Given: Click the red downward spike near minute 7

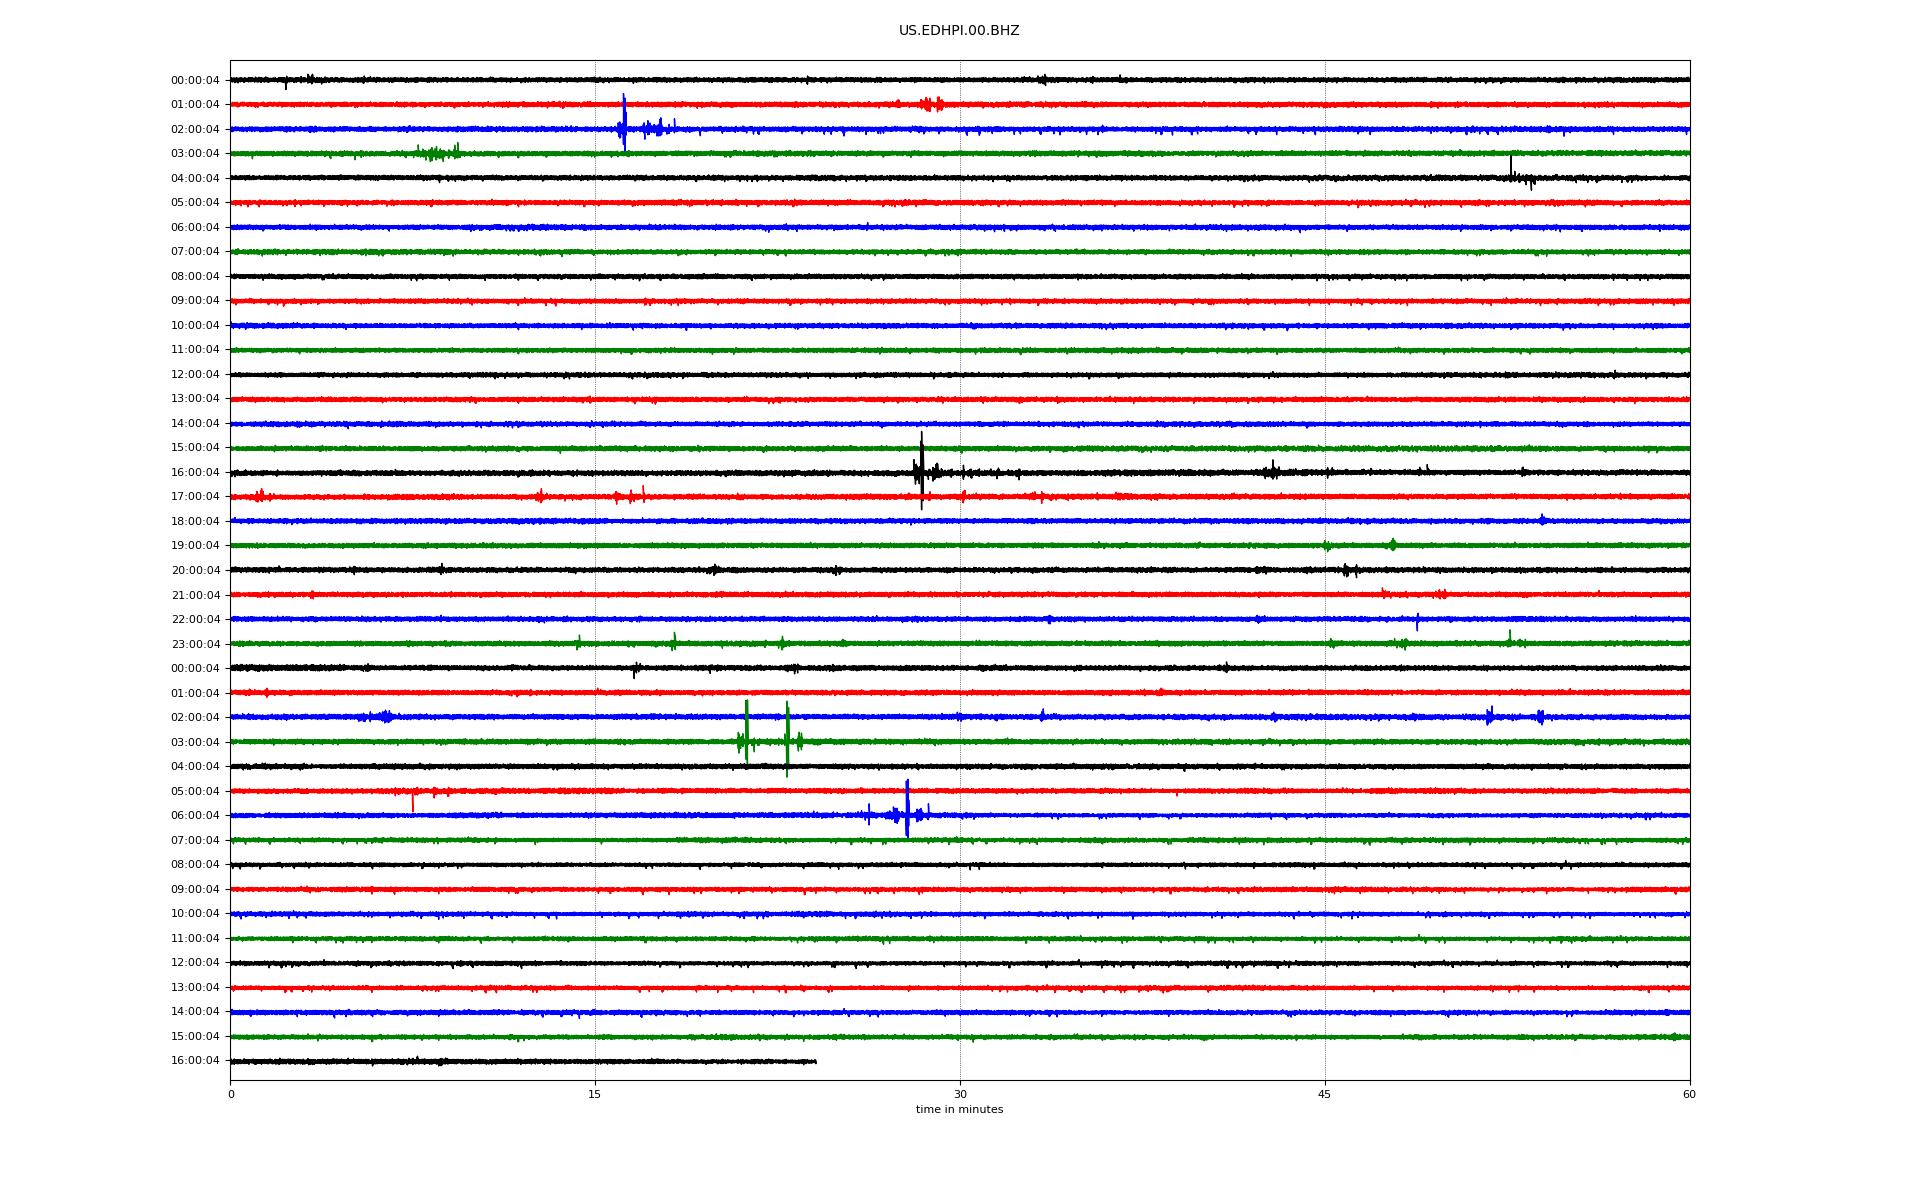Looking at the screenshot, I should [x=412, y=802].
